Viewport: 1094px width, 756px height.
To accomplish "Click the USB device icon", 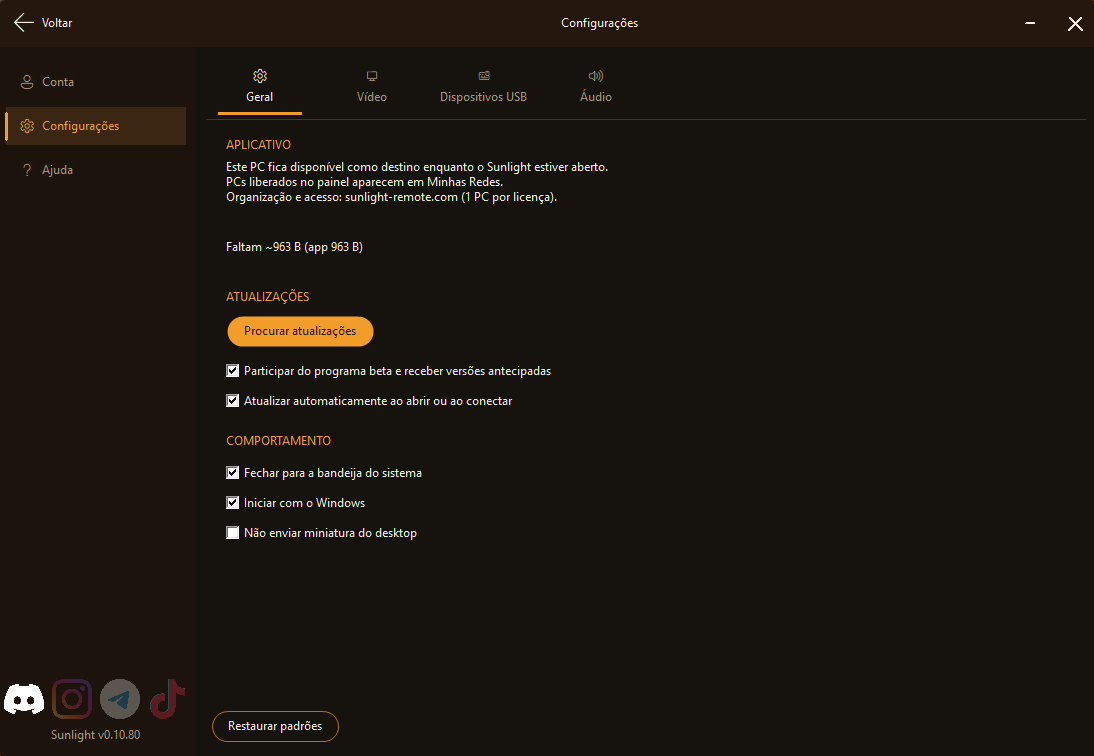I will [484, 75].
